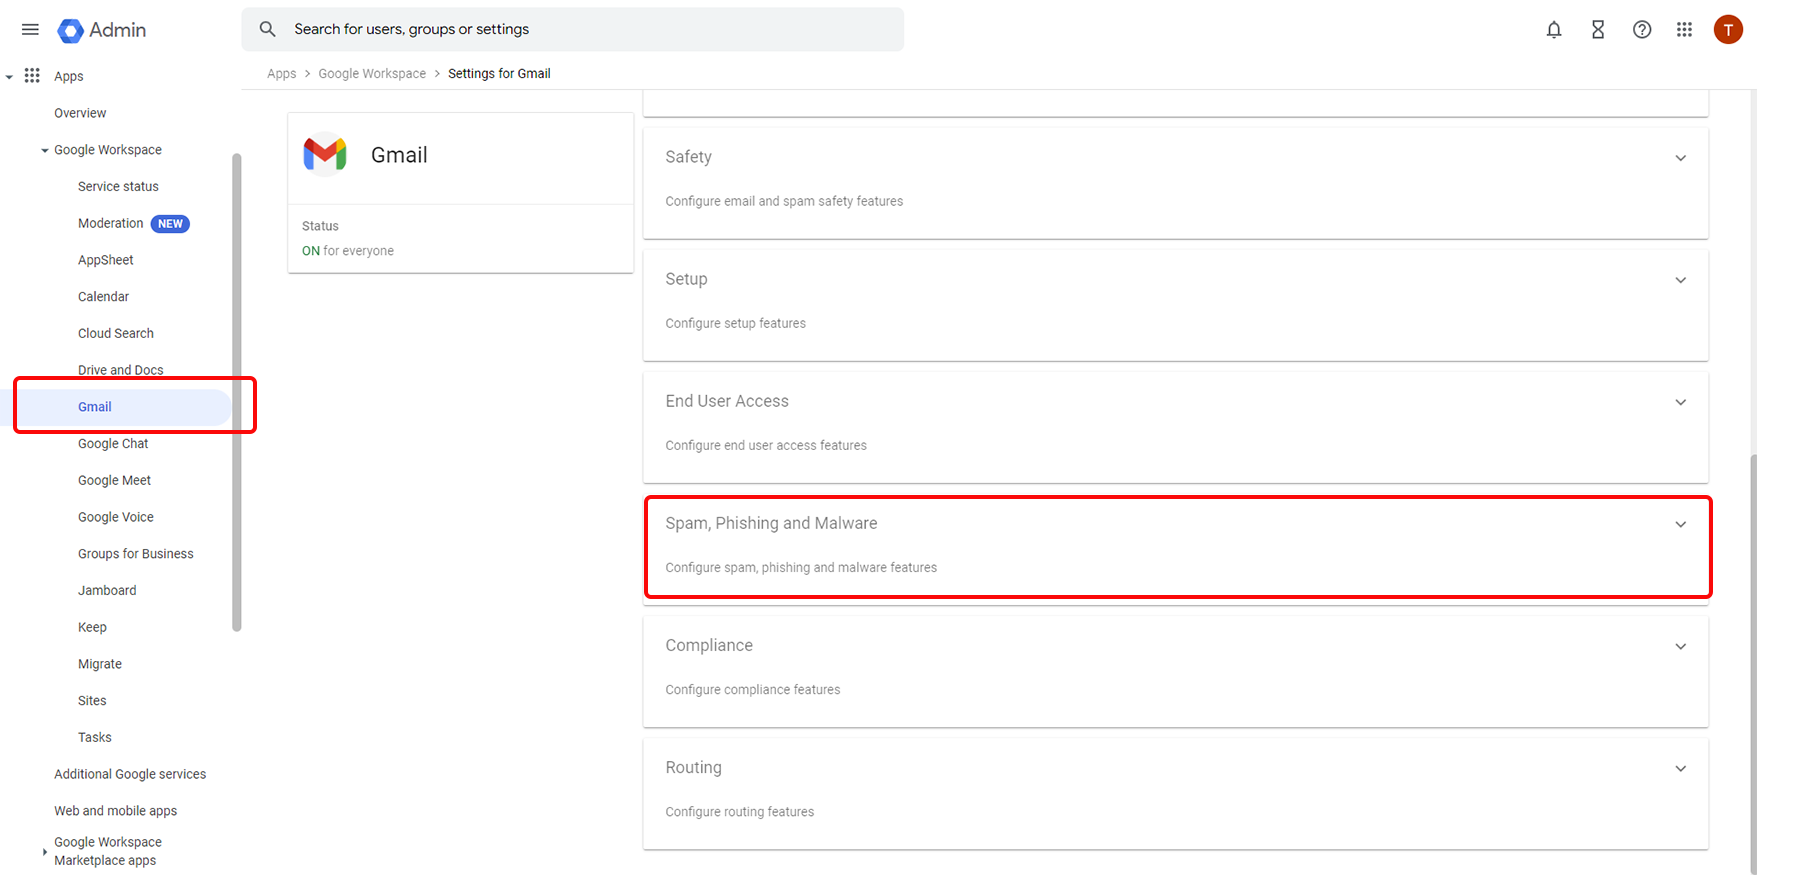Screen dimensions: 1807x875
Task: Open the hamburger main menu
Action: 30,30
